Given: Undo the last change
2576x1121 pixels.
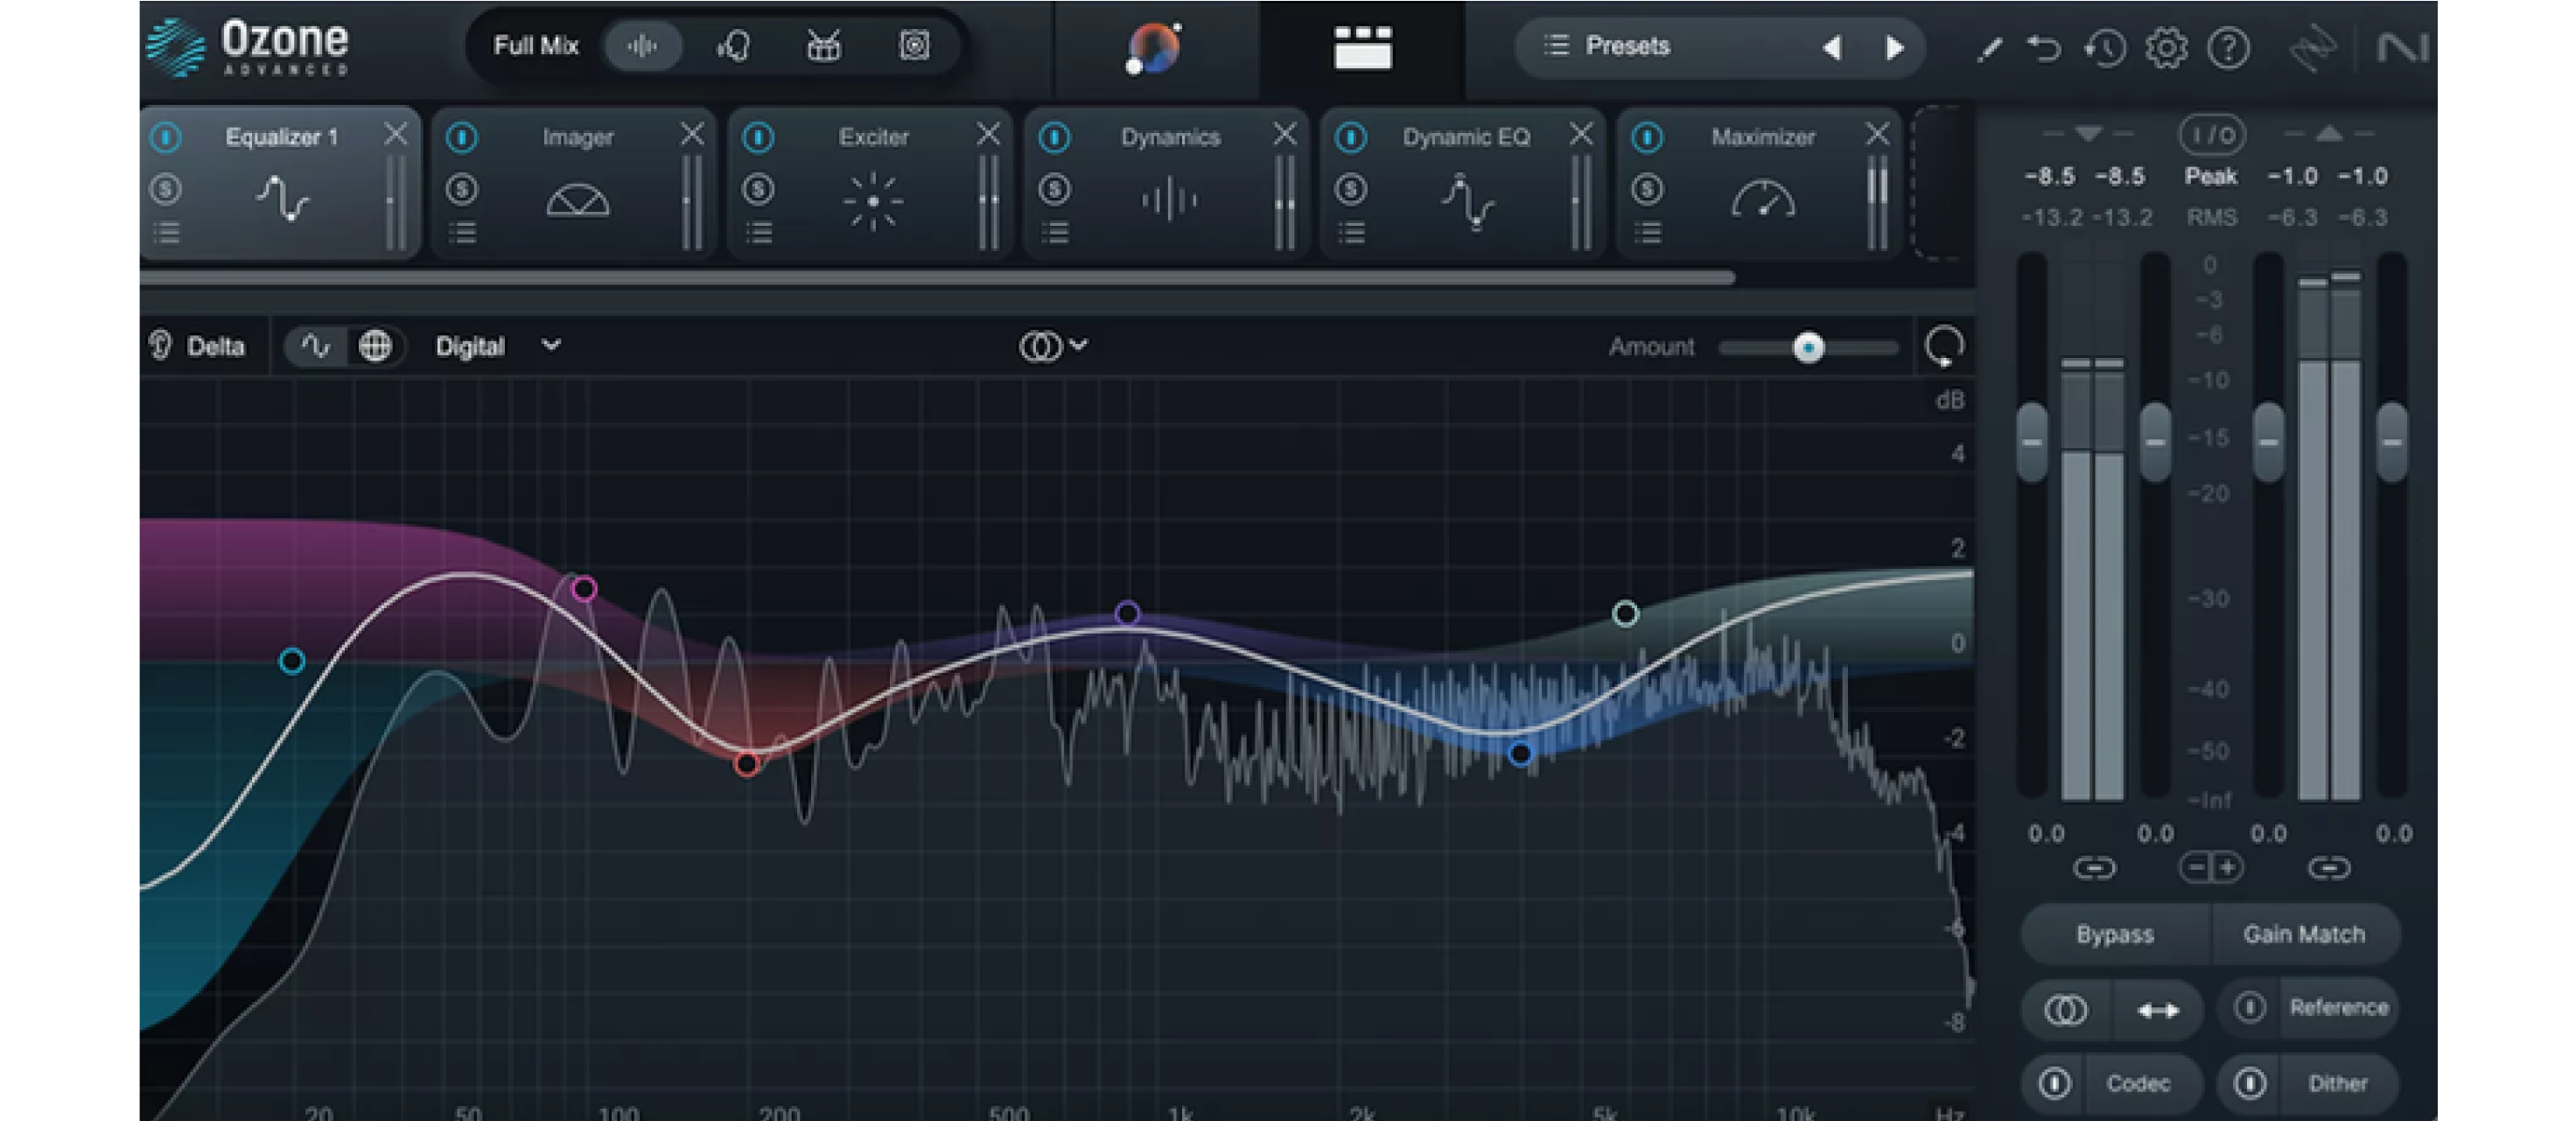Looking at the screenshot, I should [x=2043, y=47].
